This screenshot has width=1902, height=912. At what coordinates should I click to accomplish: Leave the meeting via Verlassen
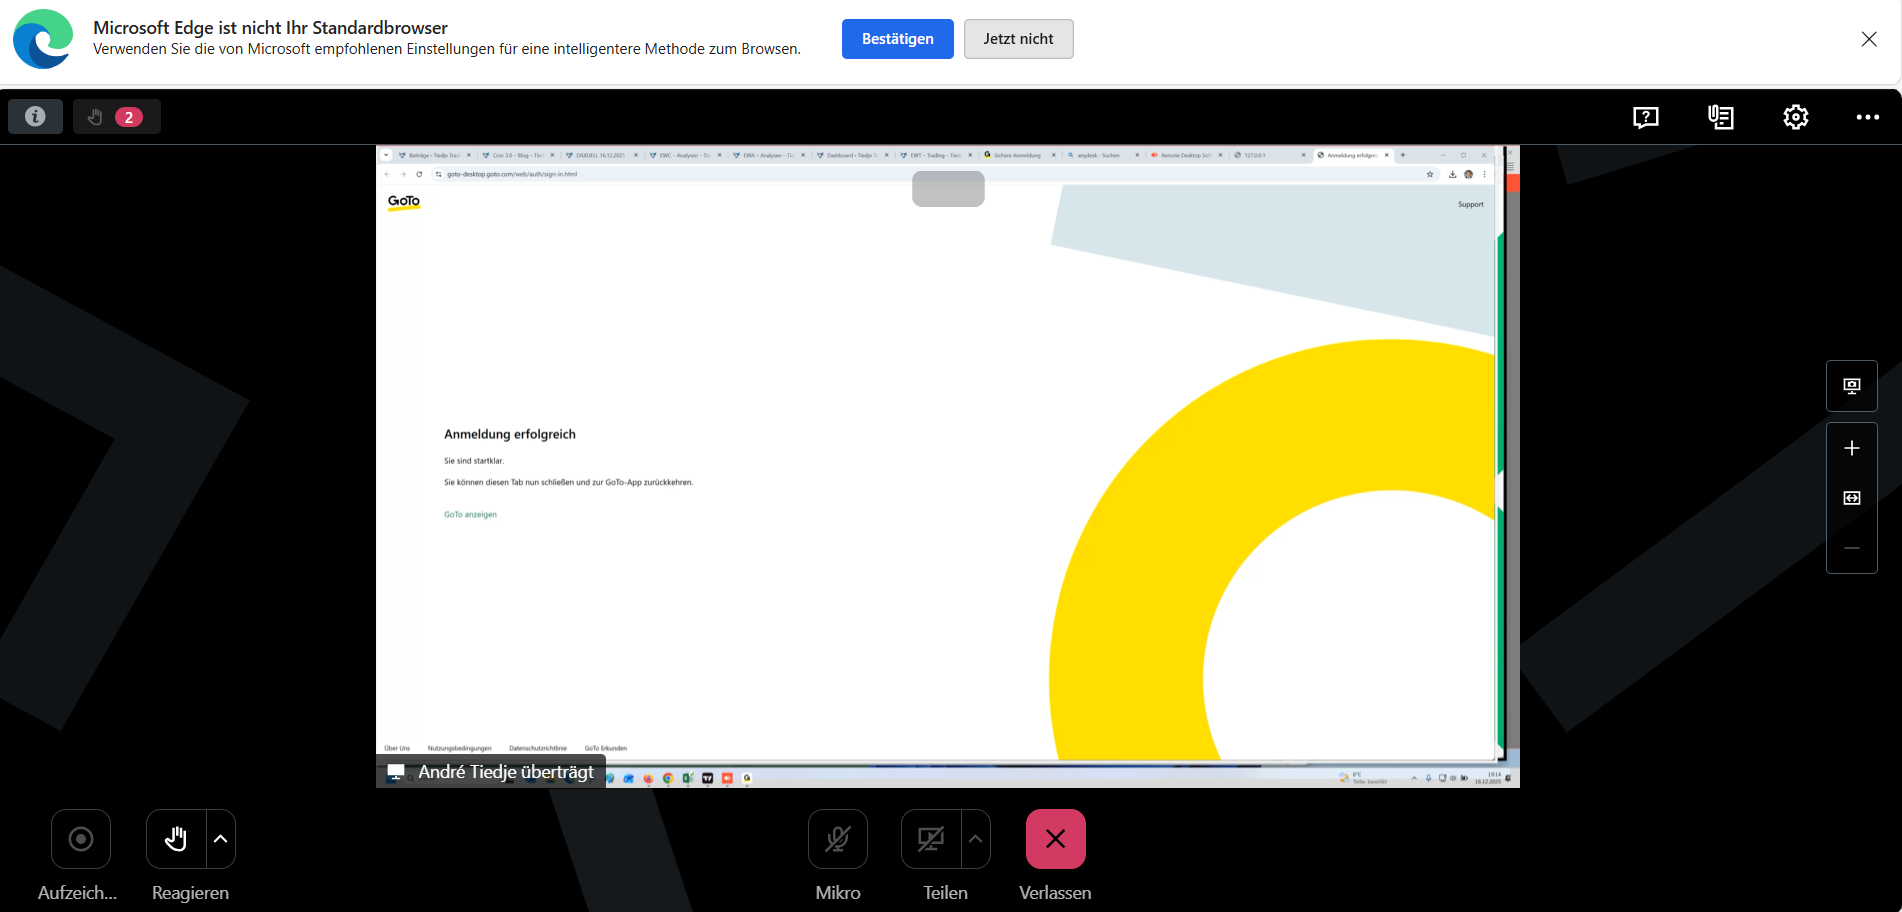coord(1055,839)
